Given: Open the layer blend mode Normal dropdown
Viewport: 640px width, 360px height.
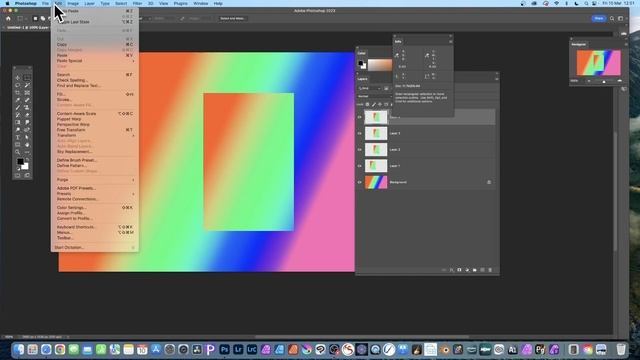Looking at the screenshot, I should 374,96.
